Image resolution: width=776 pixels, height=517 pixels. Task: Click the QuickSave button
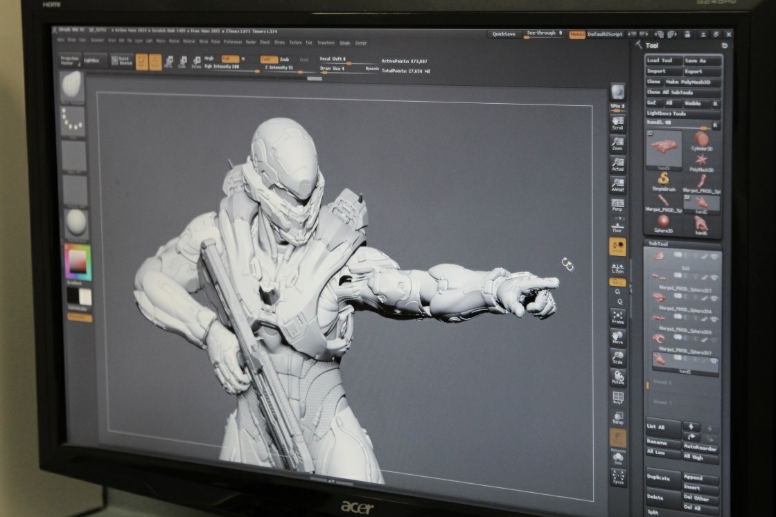click(x=504, y=34)
